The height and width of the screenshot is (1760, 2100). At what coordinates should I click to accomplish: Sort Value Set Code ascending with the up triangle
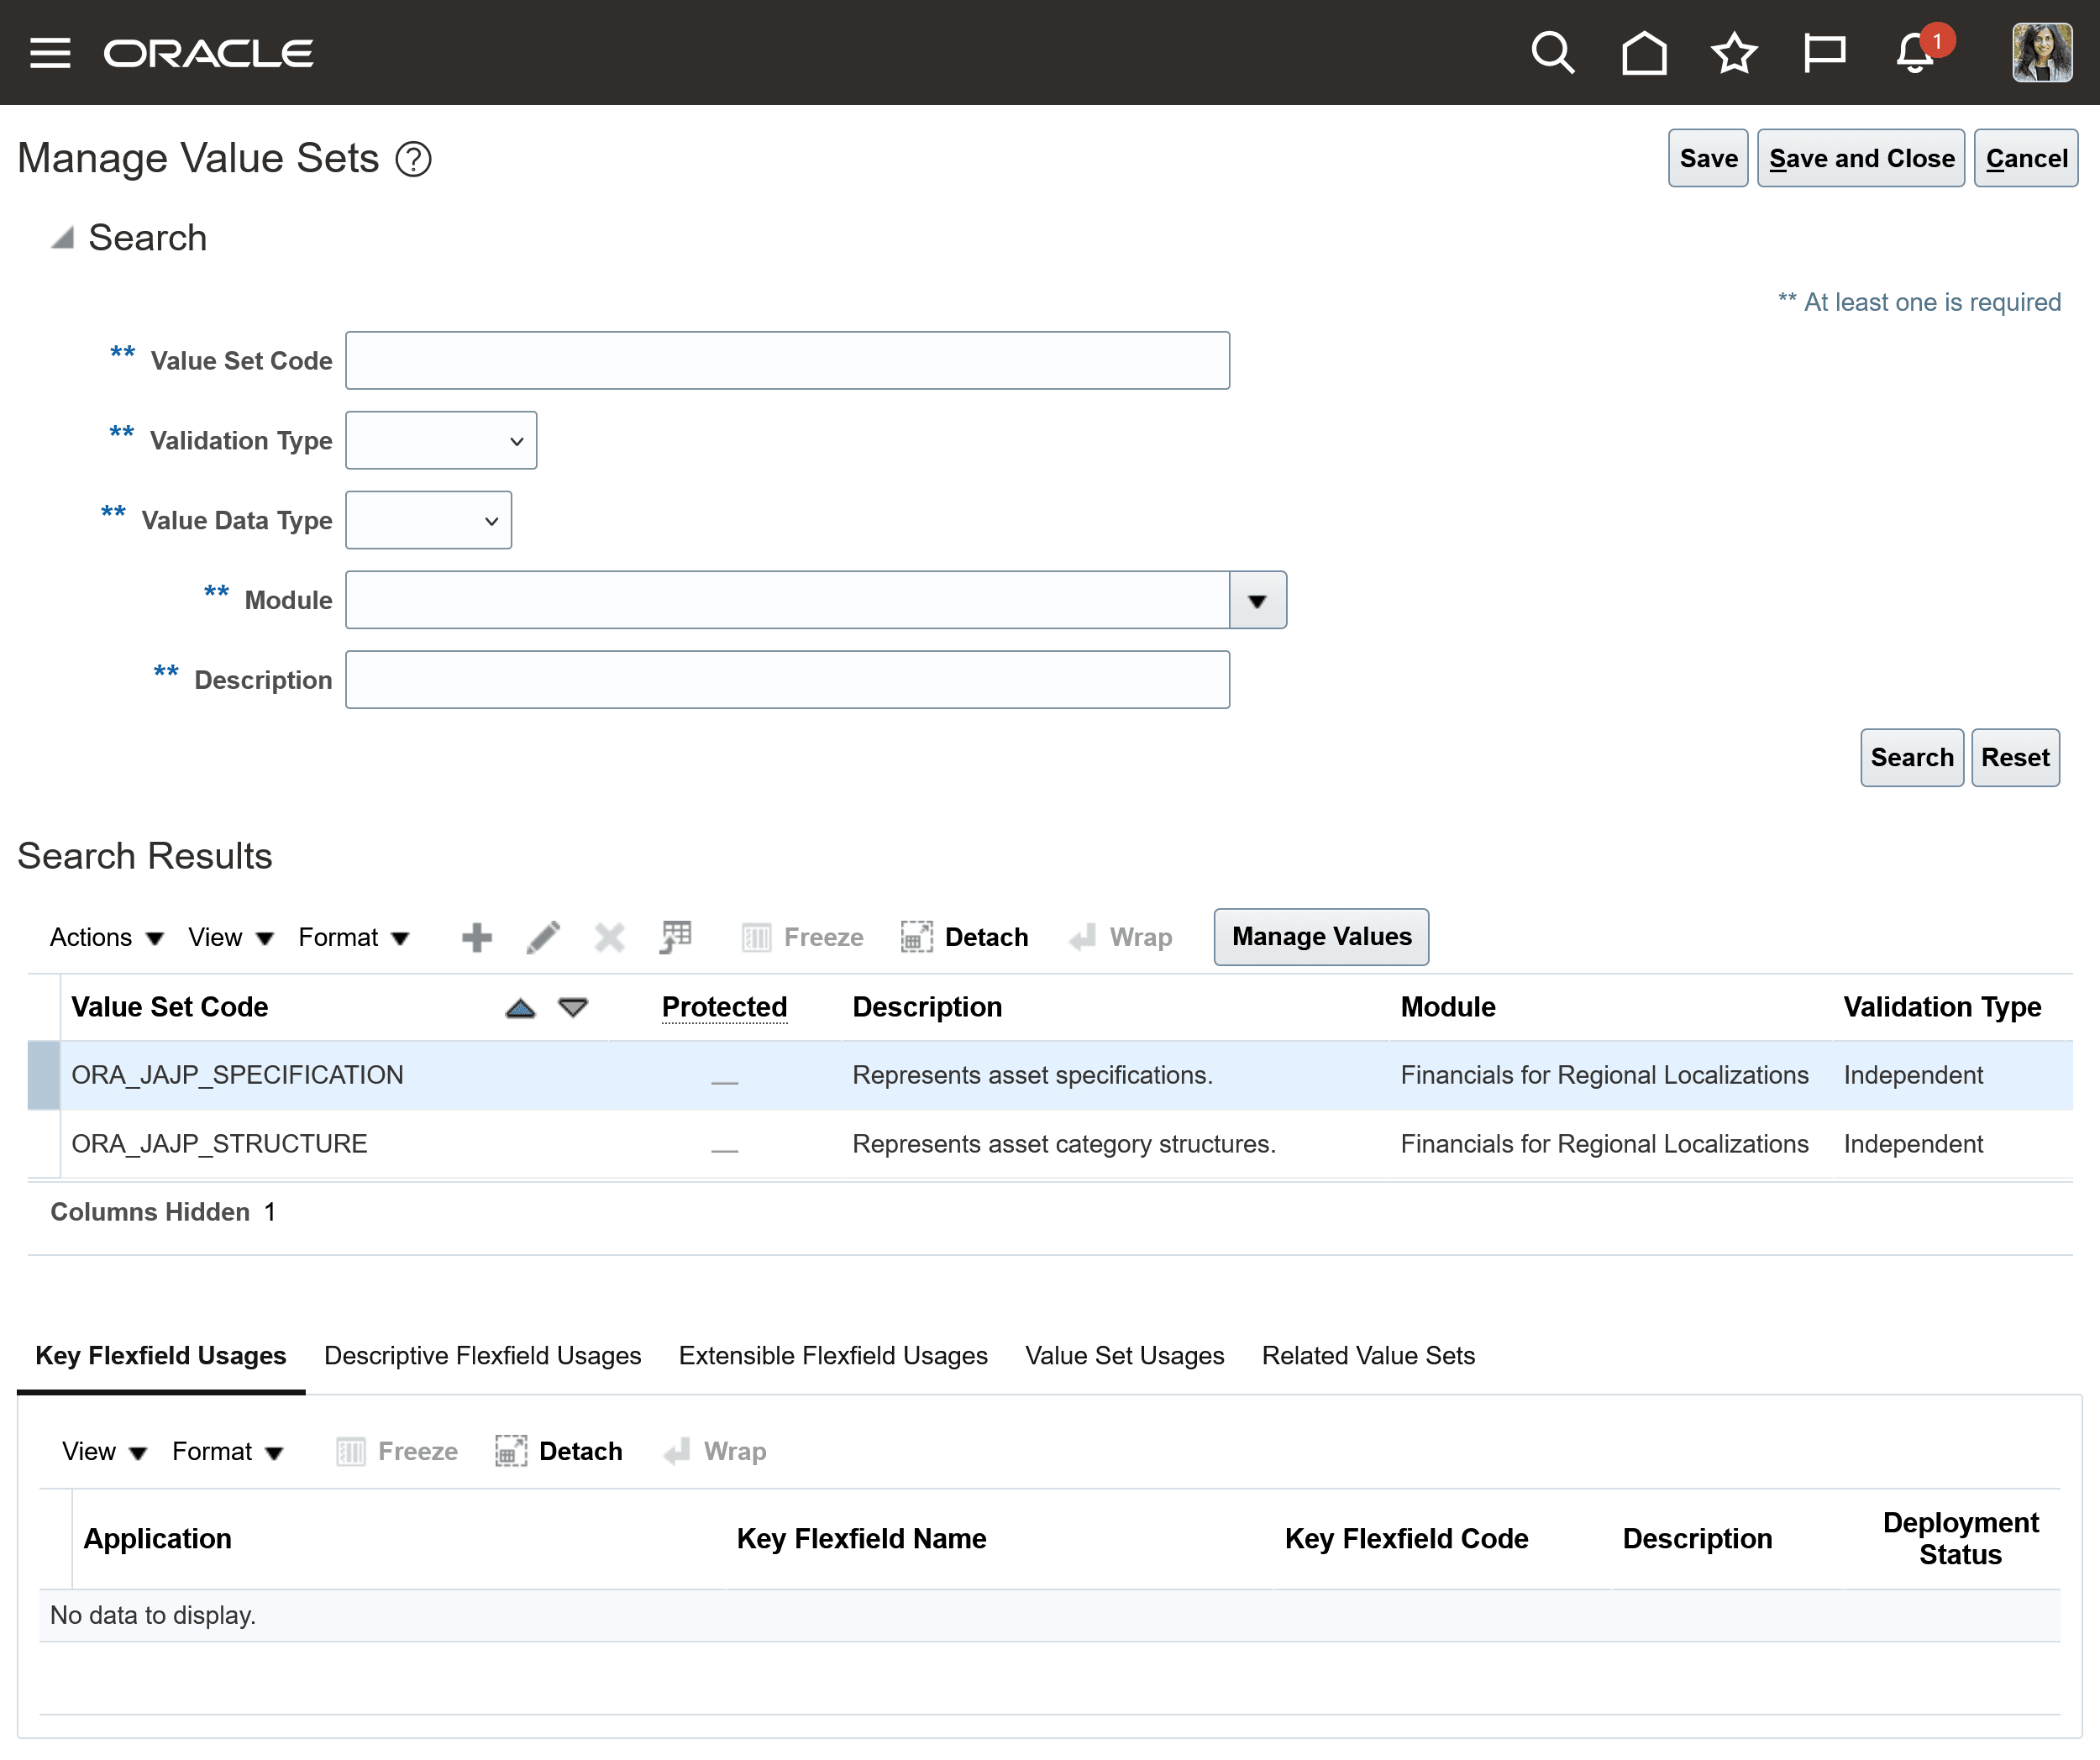(520, 1008)
